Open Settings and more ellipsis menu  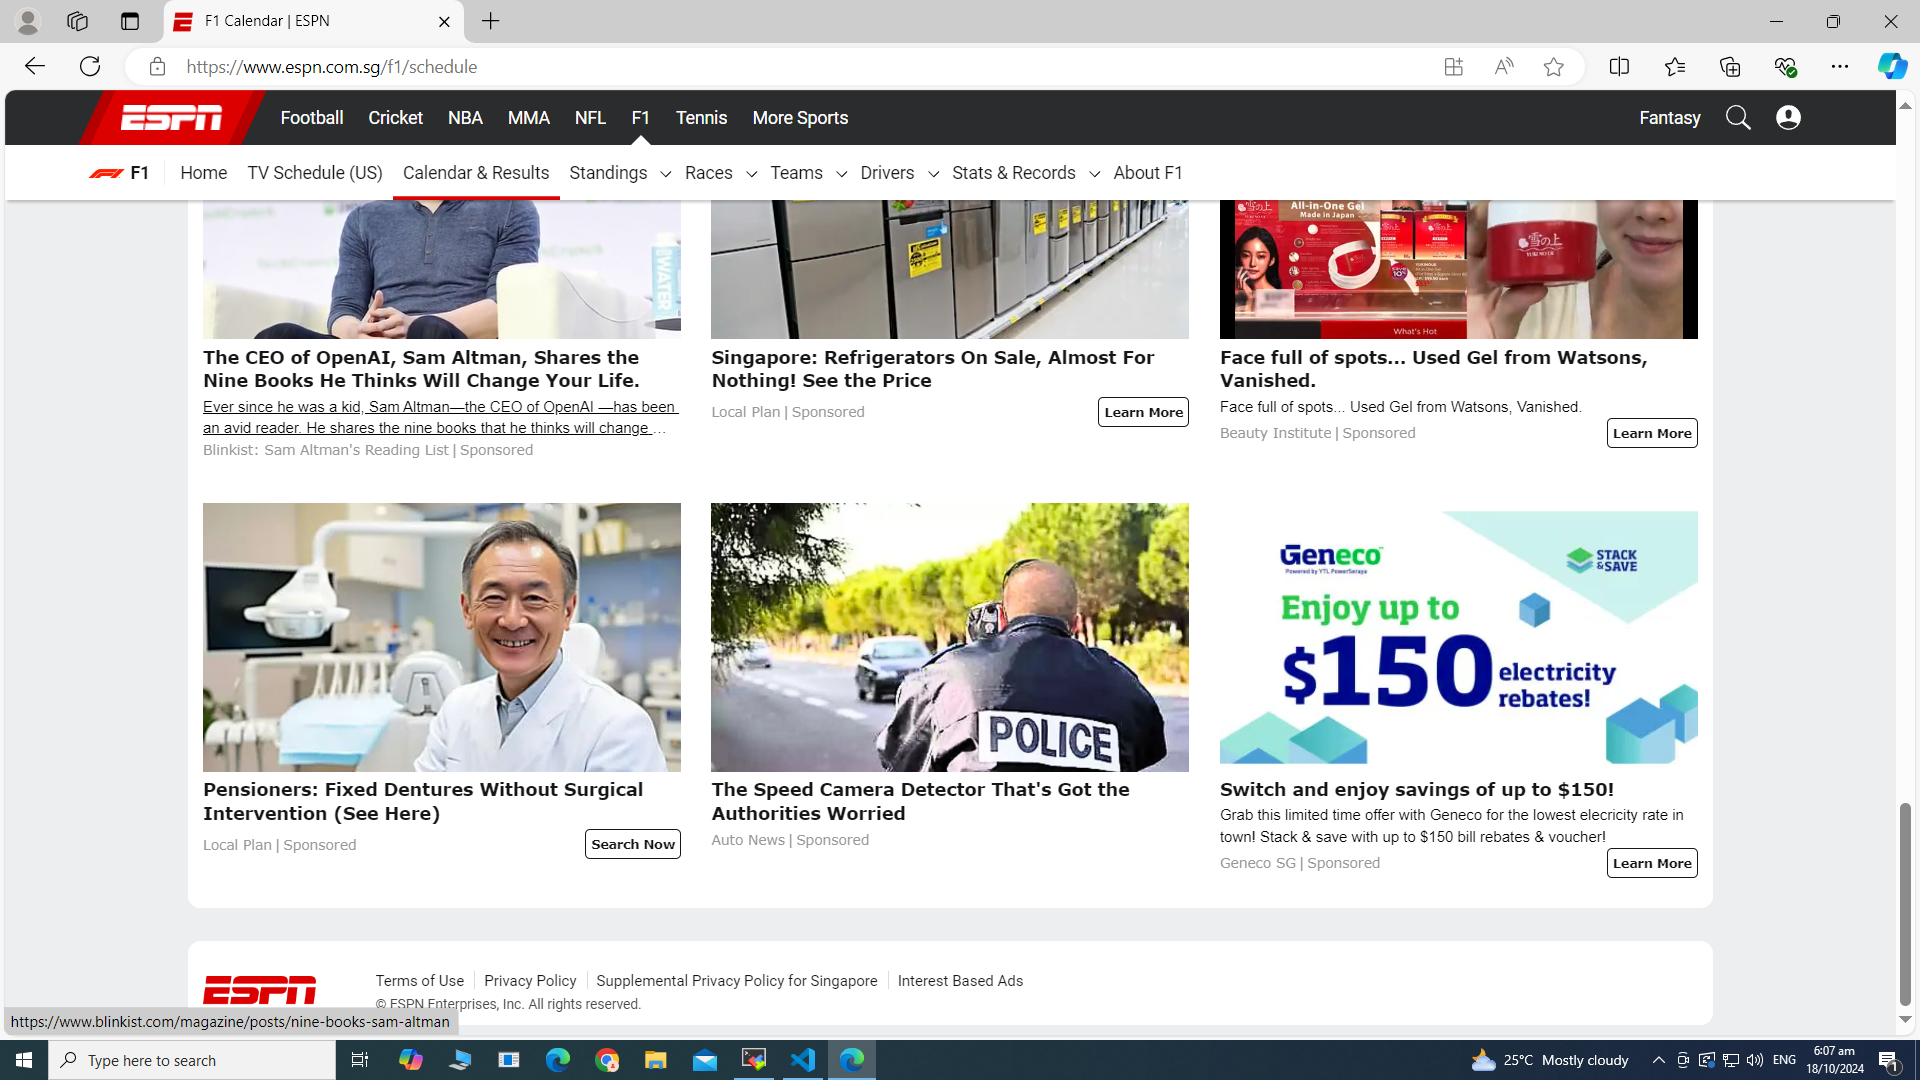(1840, 67)
